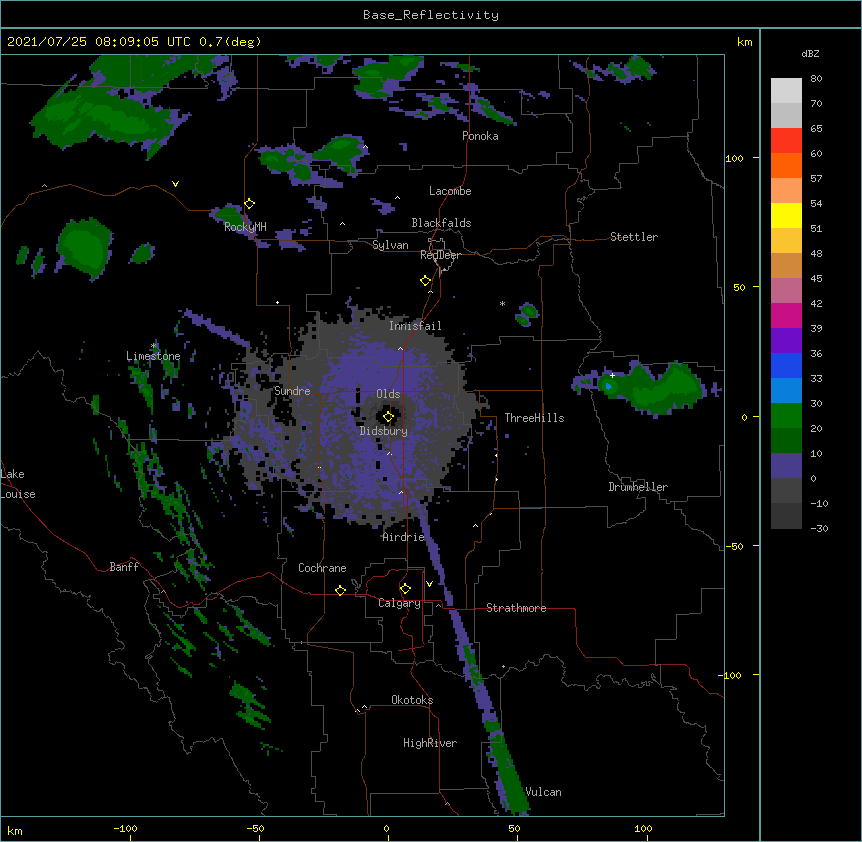Pick the purple 36-39 dBZ legend color
This screenshot has width=862, height=842.
[786, 341]
